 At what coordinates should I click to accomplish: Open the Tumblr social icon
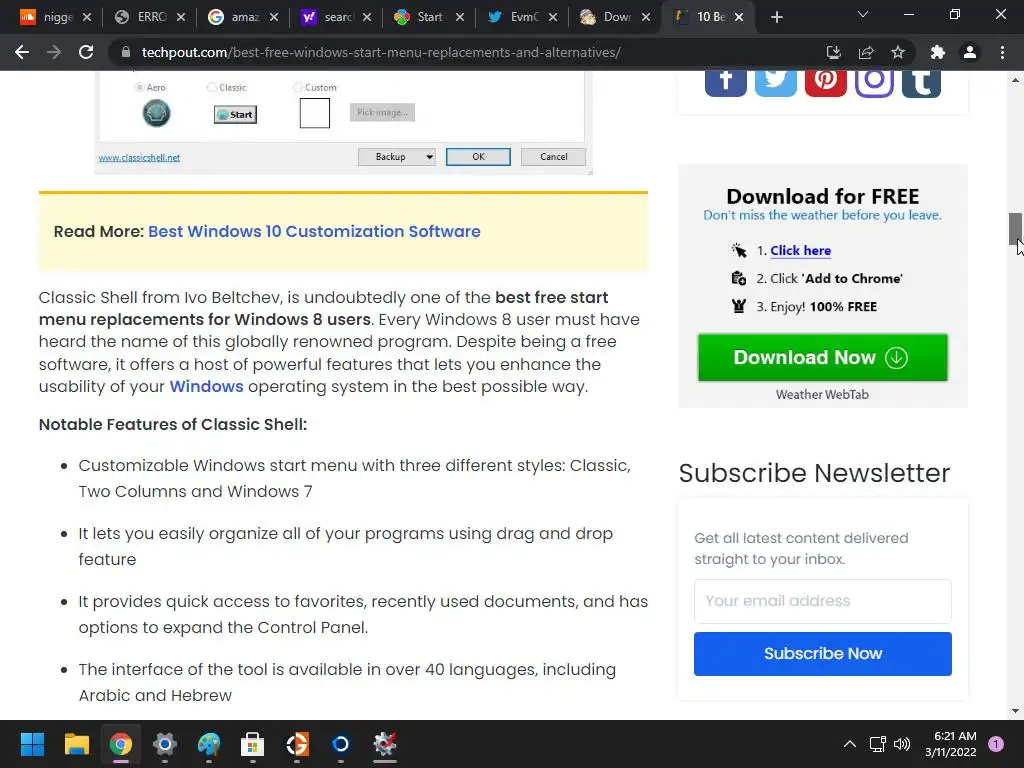(x=921, y=84)
